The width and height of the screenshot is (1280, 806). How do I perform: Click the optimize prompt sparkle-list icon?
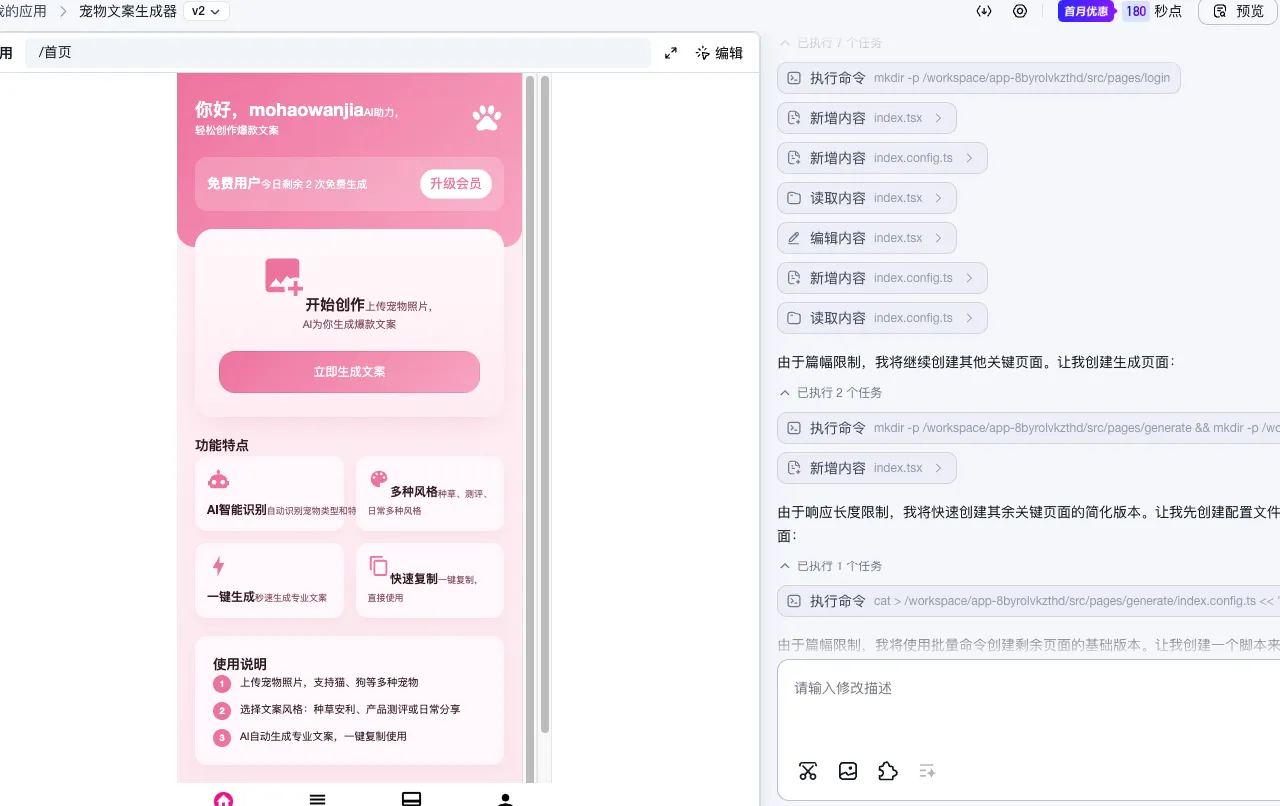(927, 771)
